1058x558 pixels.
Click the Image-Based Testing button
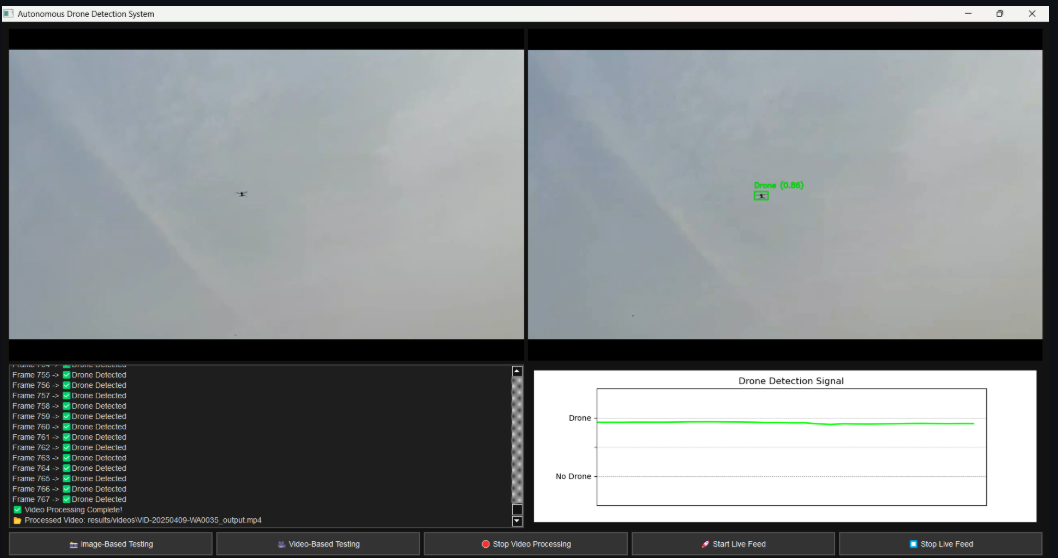coord(111,544)
